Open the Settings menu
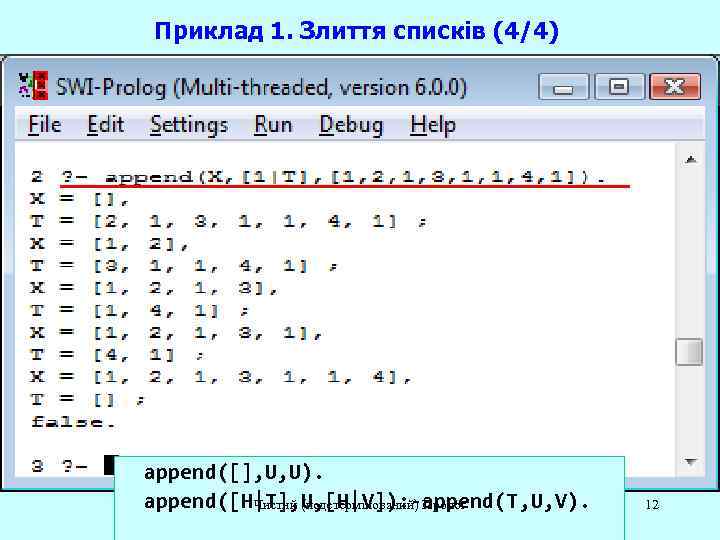Screen dimensions: 720x540 (189, 125)
